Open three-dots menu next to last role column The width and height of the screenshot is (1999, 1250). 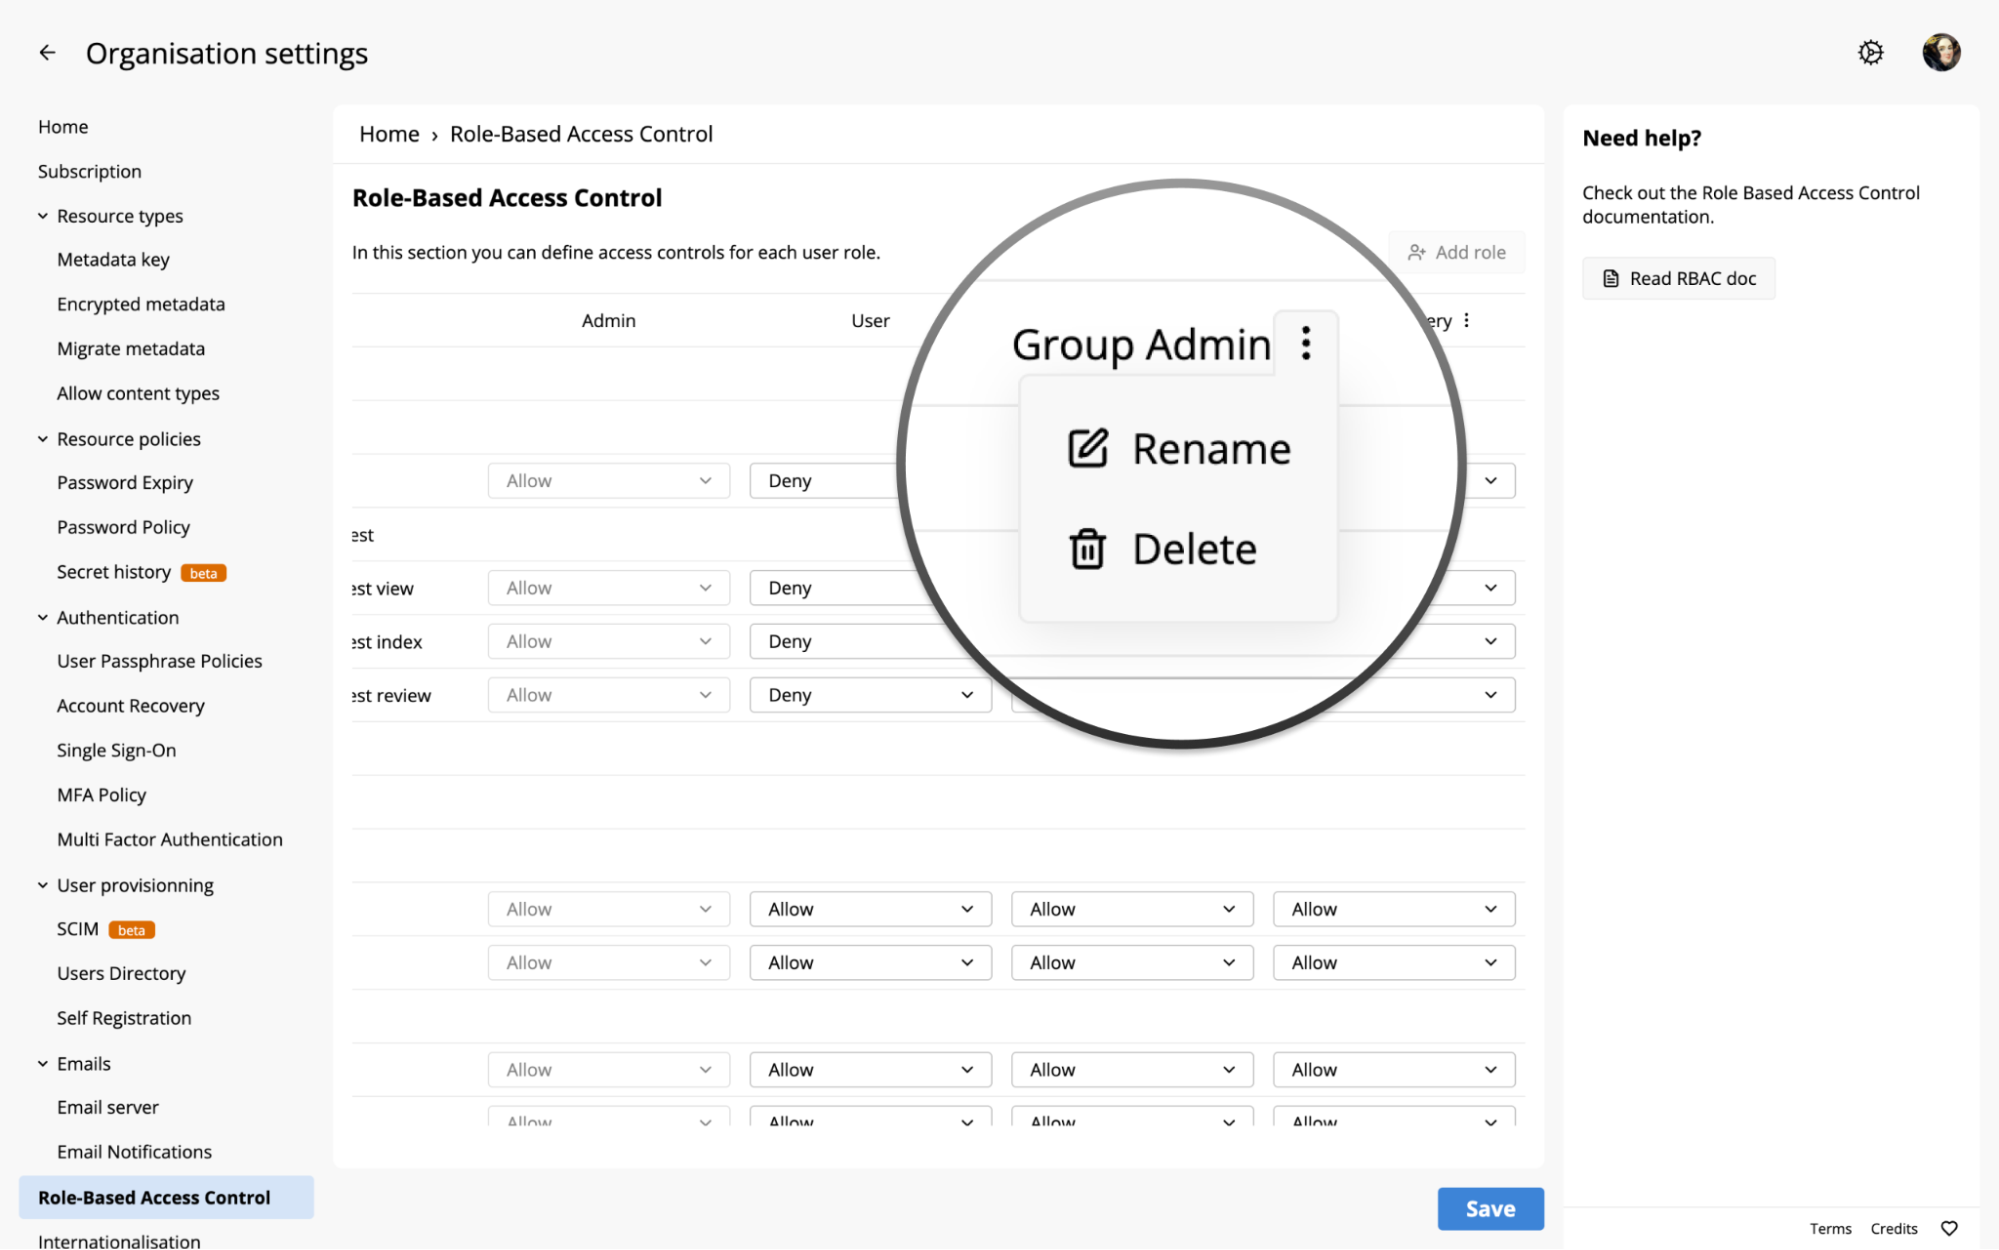[1466, 321]
